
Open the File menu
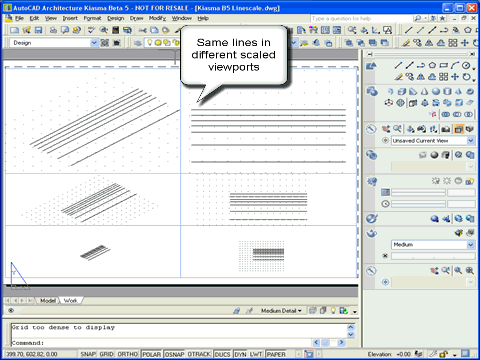click(19, 18)
